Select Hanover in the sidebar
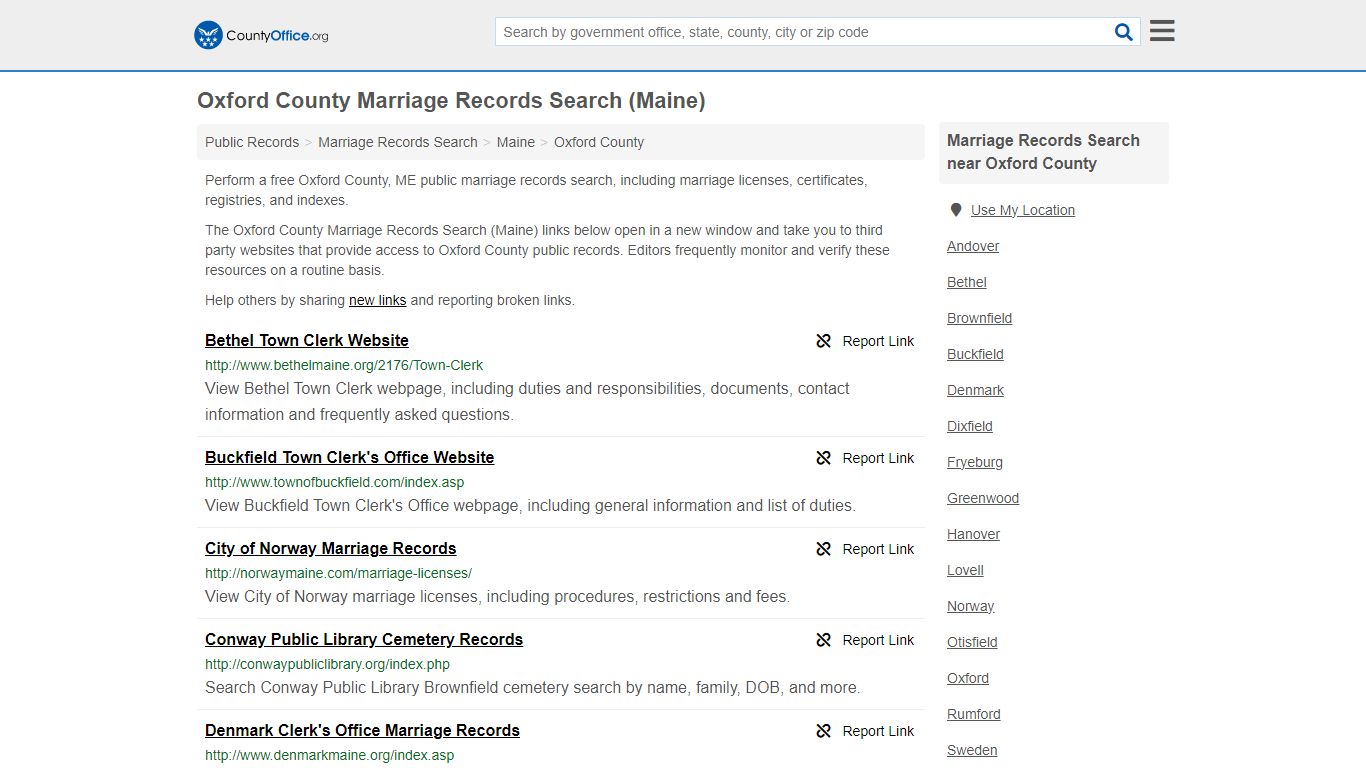Screen dimensions: 1366x768 click(x=973, y=534)
